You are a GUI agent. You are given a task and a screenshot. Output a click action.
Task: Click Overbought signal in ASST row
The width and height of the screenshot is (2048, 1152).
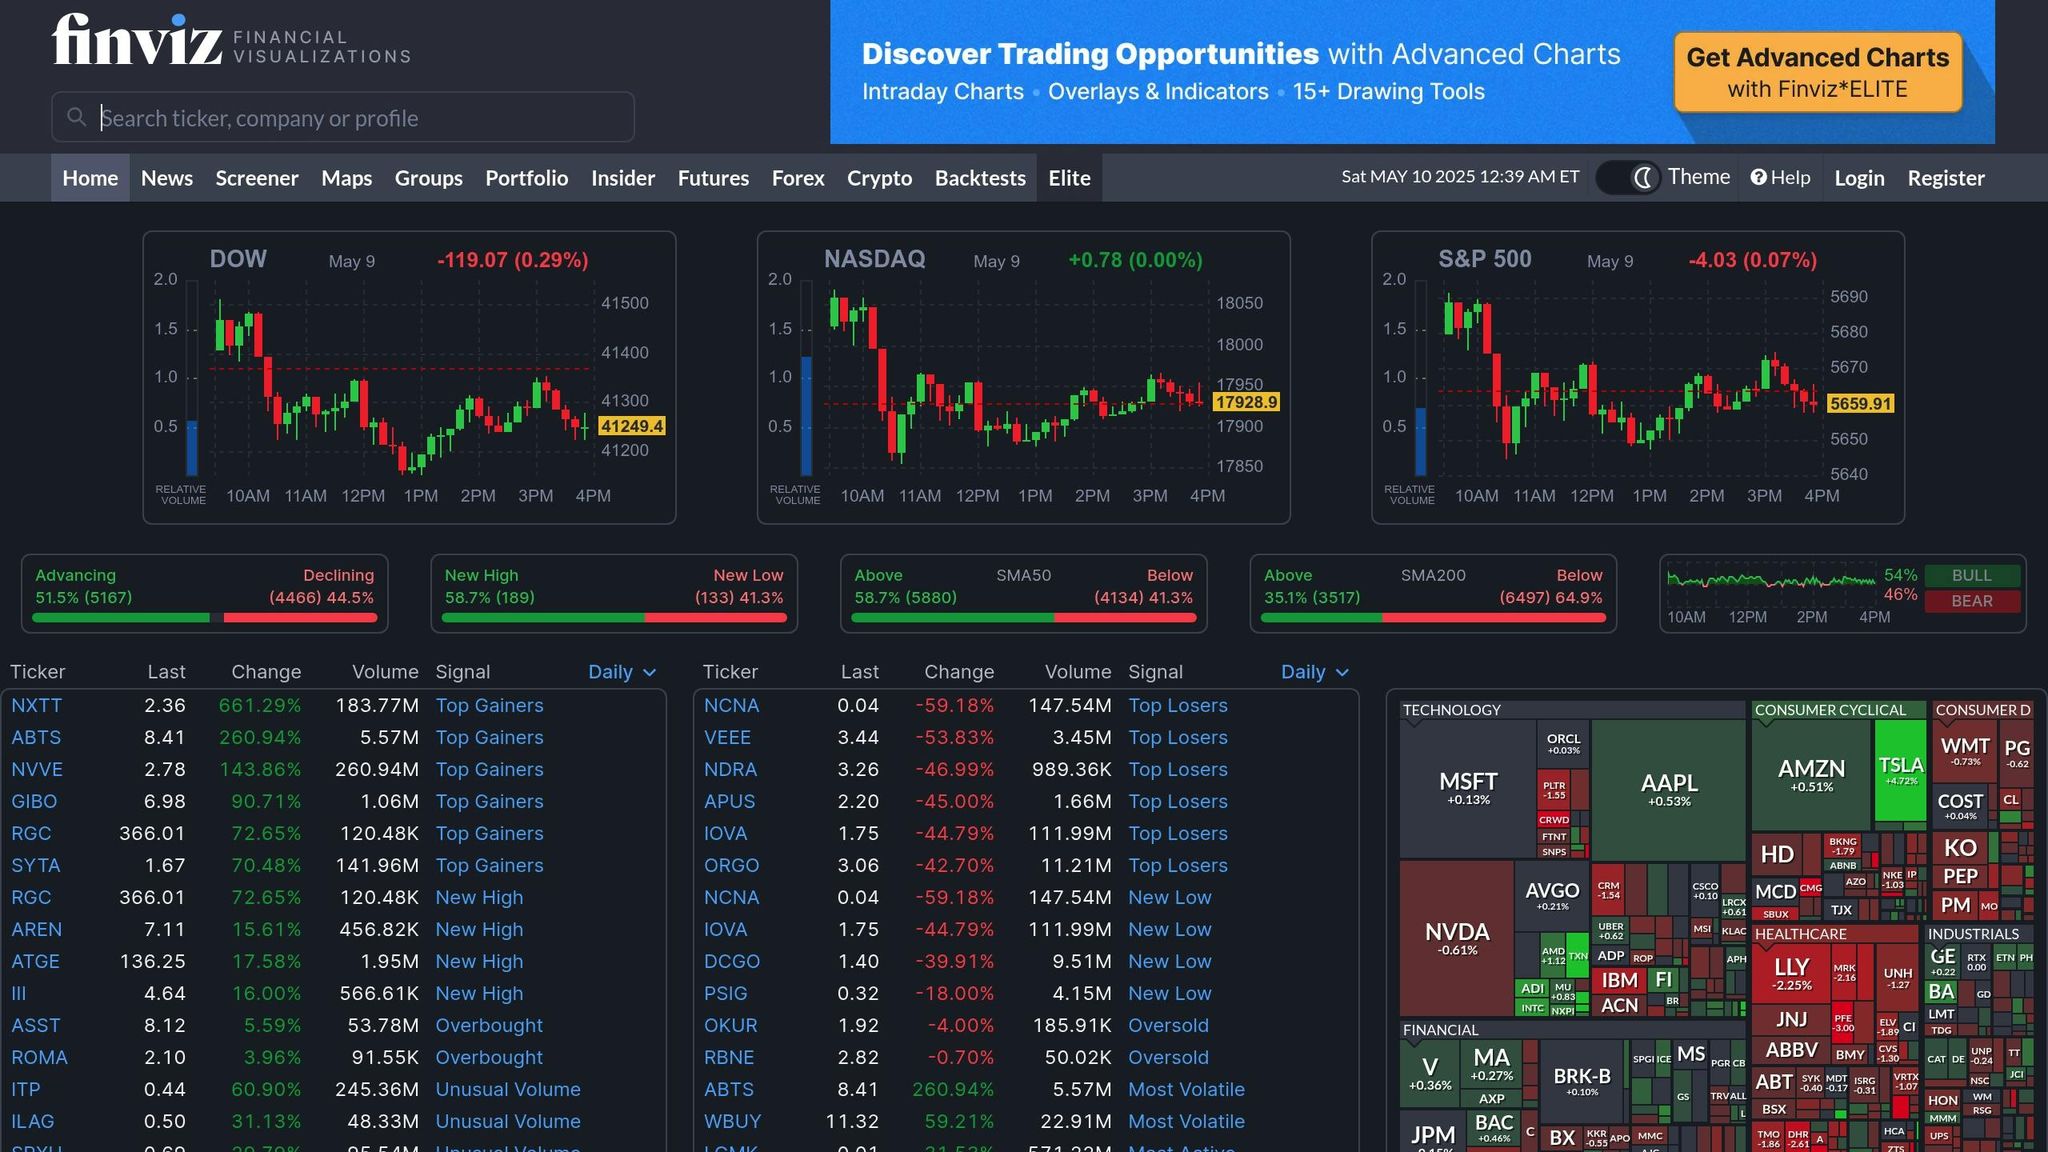click(490, 1025)
